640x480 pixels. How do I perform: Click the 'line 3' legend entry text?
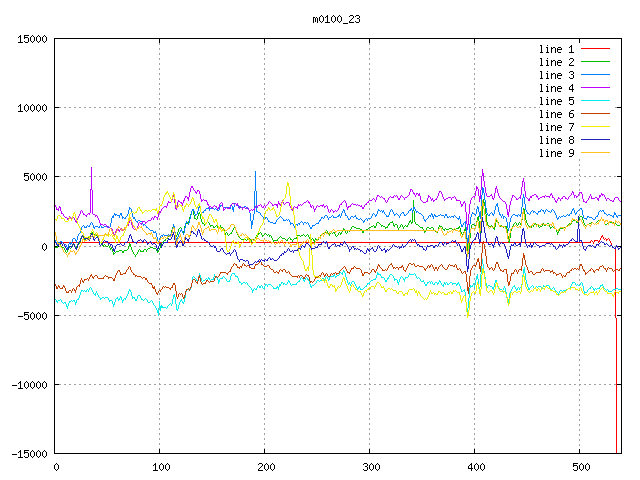click(x=556, y=75)
